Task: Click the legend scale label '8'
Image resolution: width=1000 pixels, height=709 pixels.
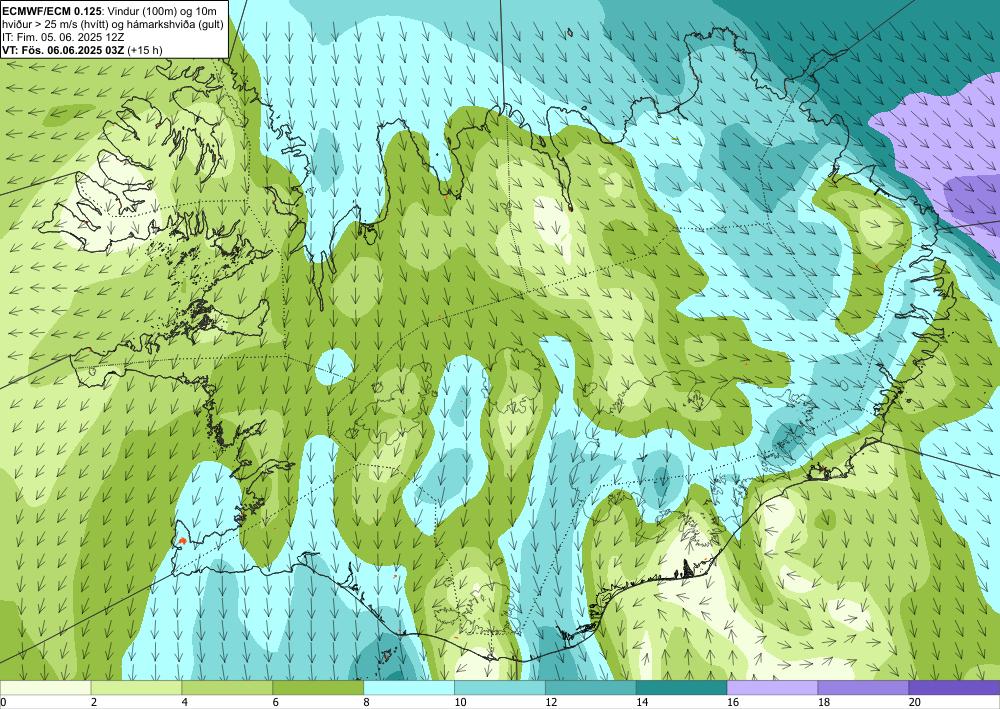Action: click(367, 703)
